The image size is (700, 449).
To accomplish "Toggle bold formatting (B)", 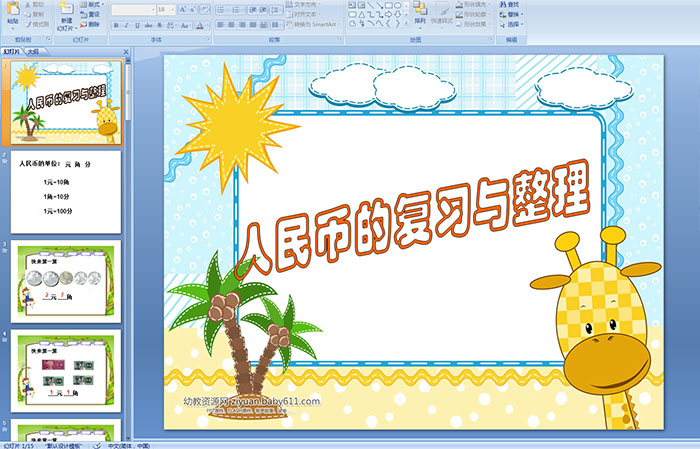I will tap(116, 26).
